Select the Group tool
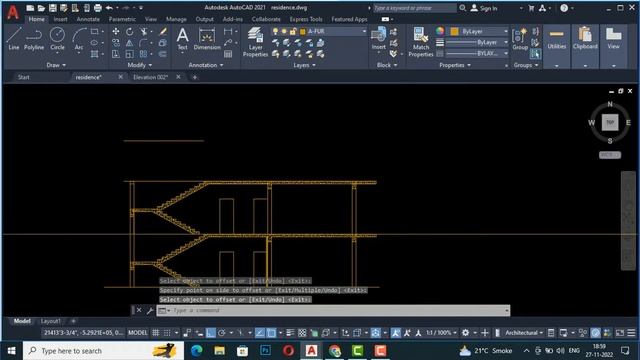Image resolution: width=640 pixels, height=360 pixels. click(520, 39)
